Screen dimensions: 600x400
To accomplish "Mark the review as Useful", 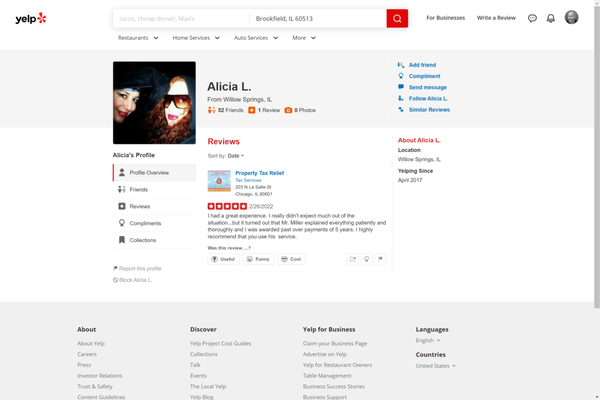I will [223, 259].
